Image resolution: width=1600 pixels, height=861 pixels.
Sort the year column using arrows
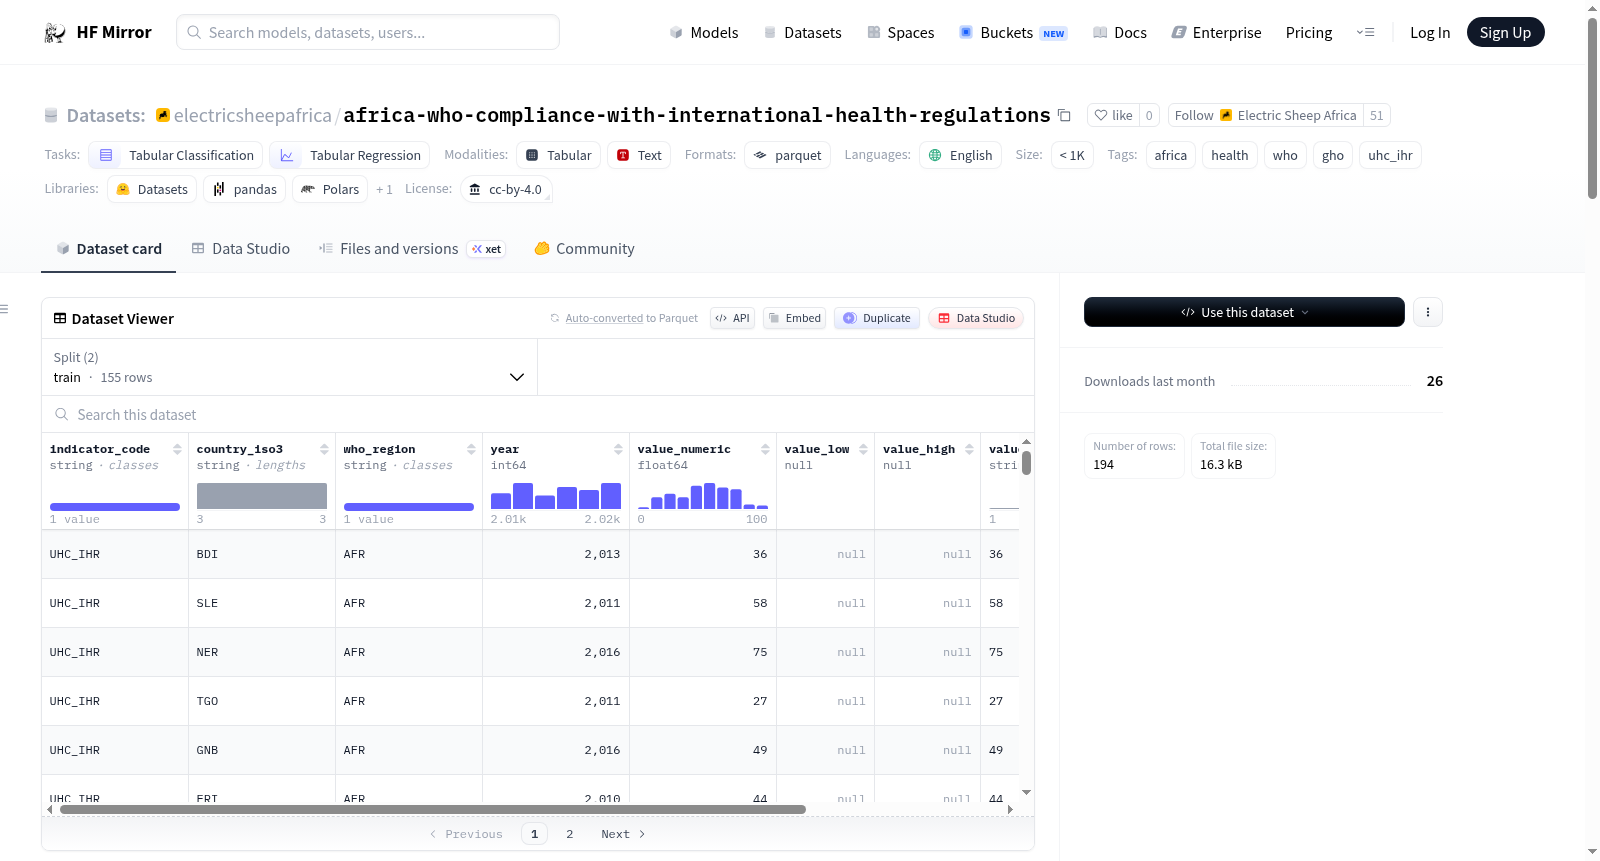click(x=618, y=449)
